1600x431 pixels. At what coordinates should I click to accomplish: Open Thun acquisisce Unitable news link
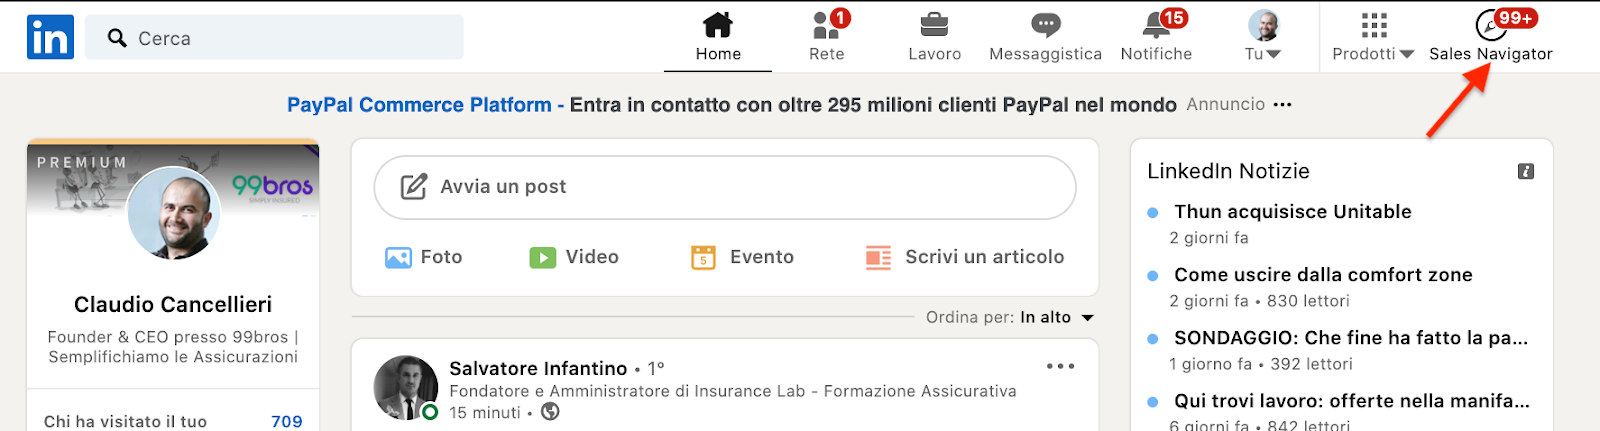(1292, 212)
